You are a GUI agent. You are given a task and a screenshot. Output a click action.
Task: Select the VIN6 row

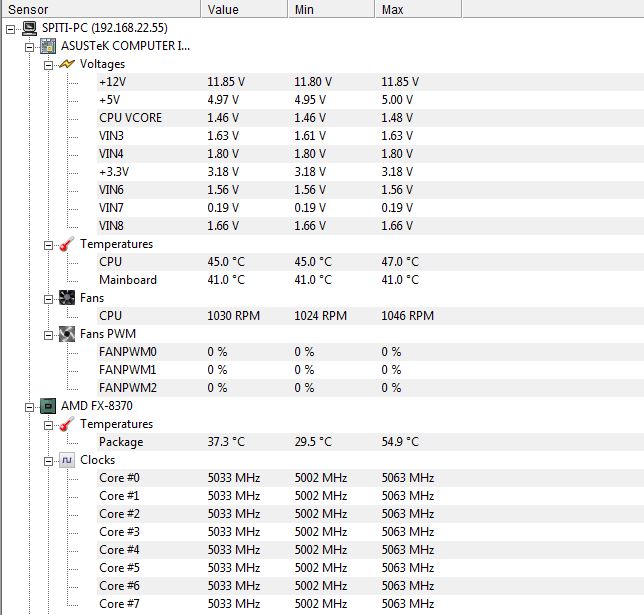[x=370, y=190]
